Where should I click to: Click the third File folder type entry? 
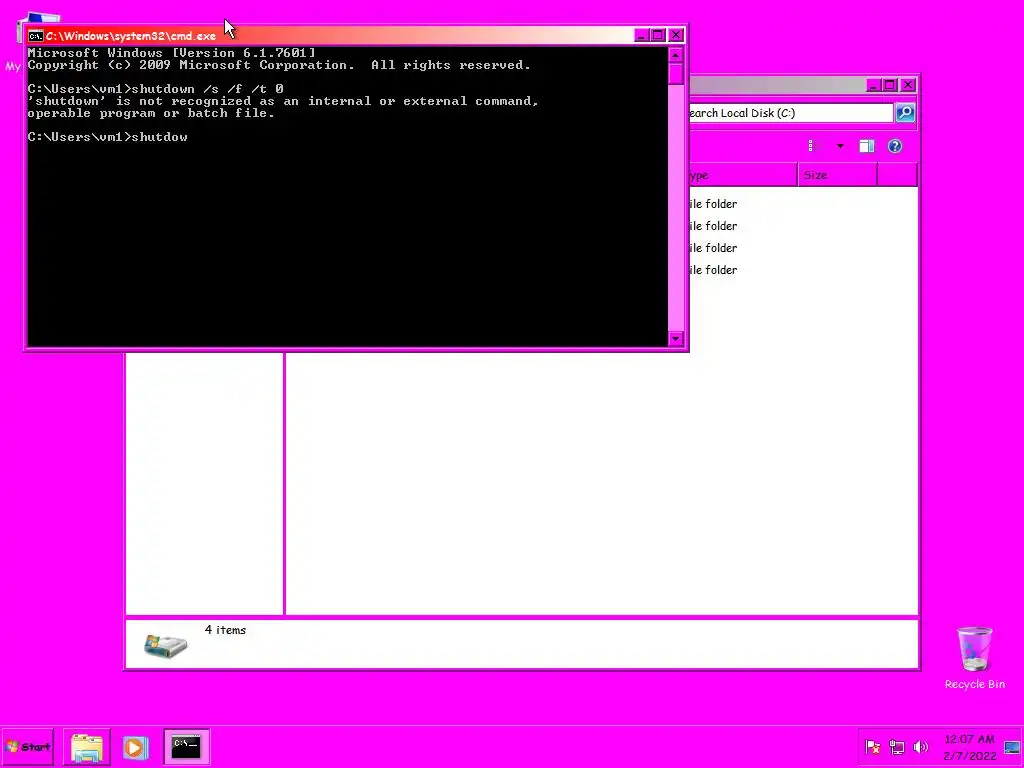tap(713, 248)
